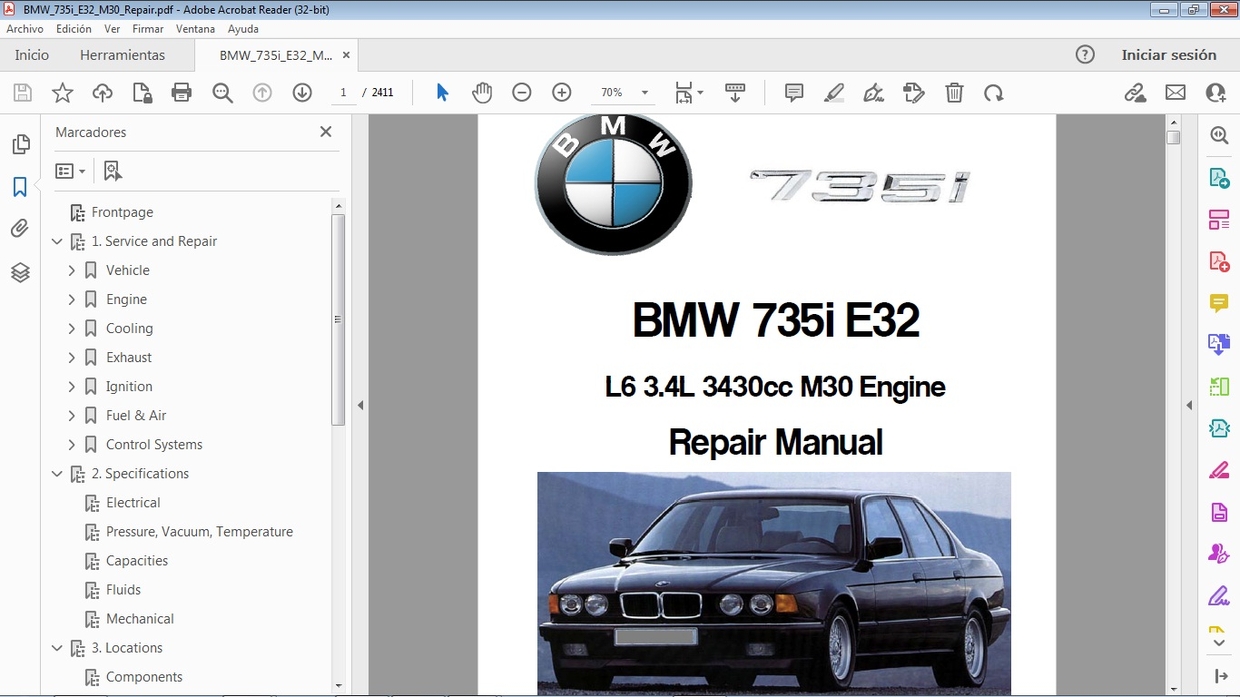Viewport: 1240px width, 697px height.
Task: Open the page thumbnails panel
Action: 20,145
